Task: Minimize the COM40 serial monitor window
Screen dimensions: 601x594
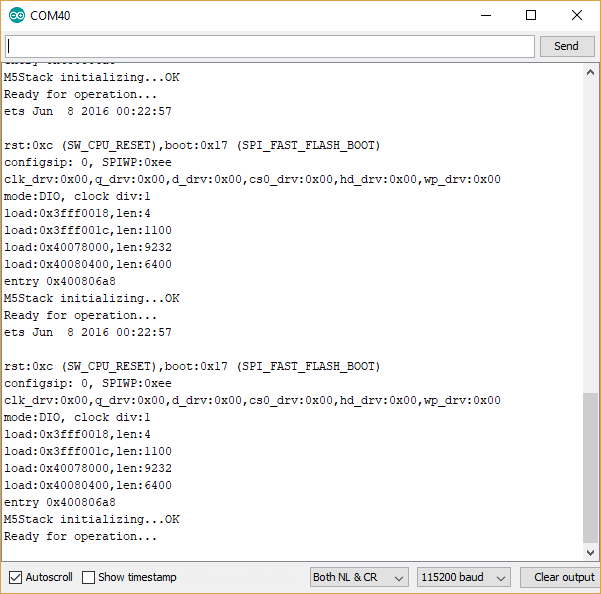Action: (x=486, y=15)
